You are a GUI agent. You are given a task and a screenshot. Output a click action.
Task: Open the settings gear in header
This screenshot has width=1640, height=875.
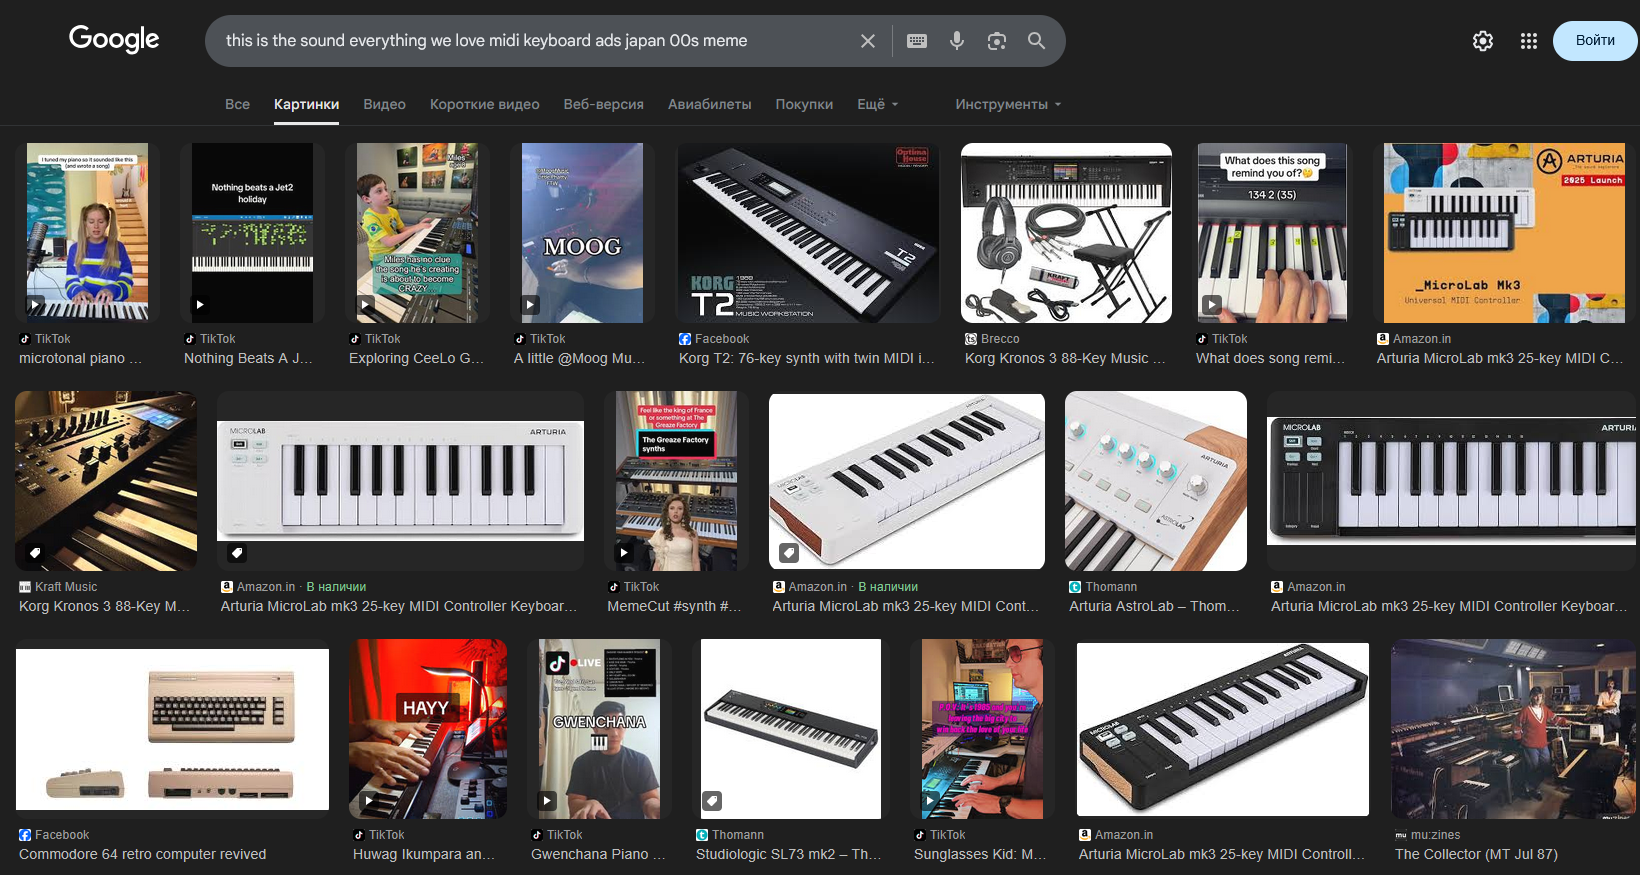(1483, 41)
